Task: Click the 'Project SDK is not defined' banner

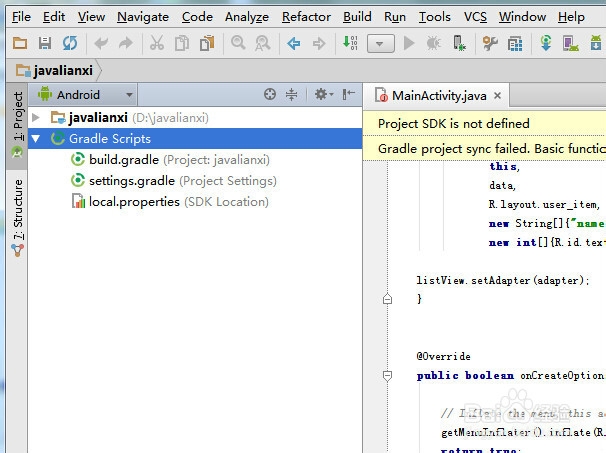Action: [x=454, y=124]
